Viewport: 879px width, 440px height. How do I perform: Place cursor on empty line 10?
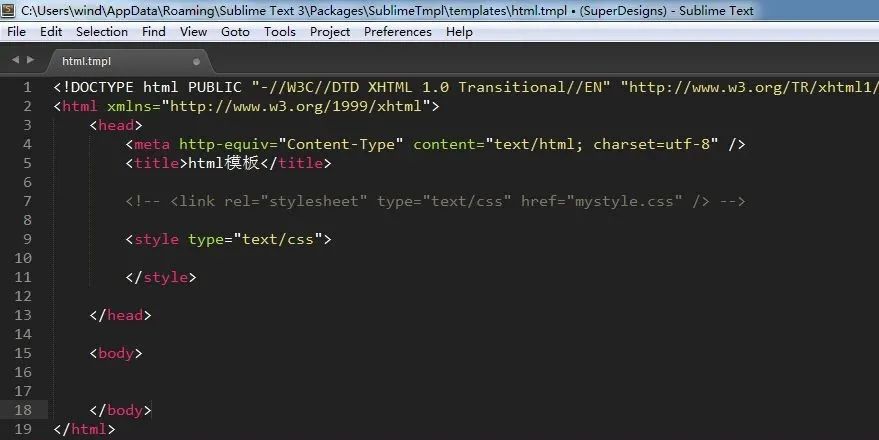[x=465, y=258]
